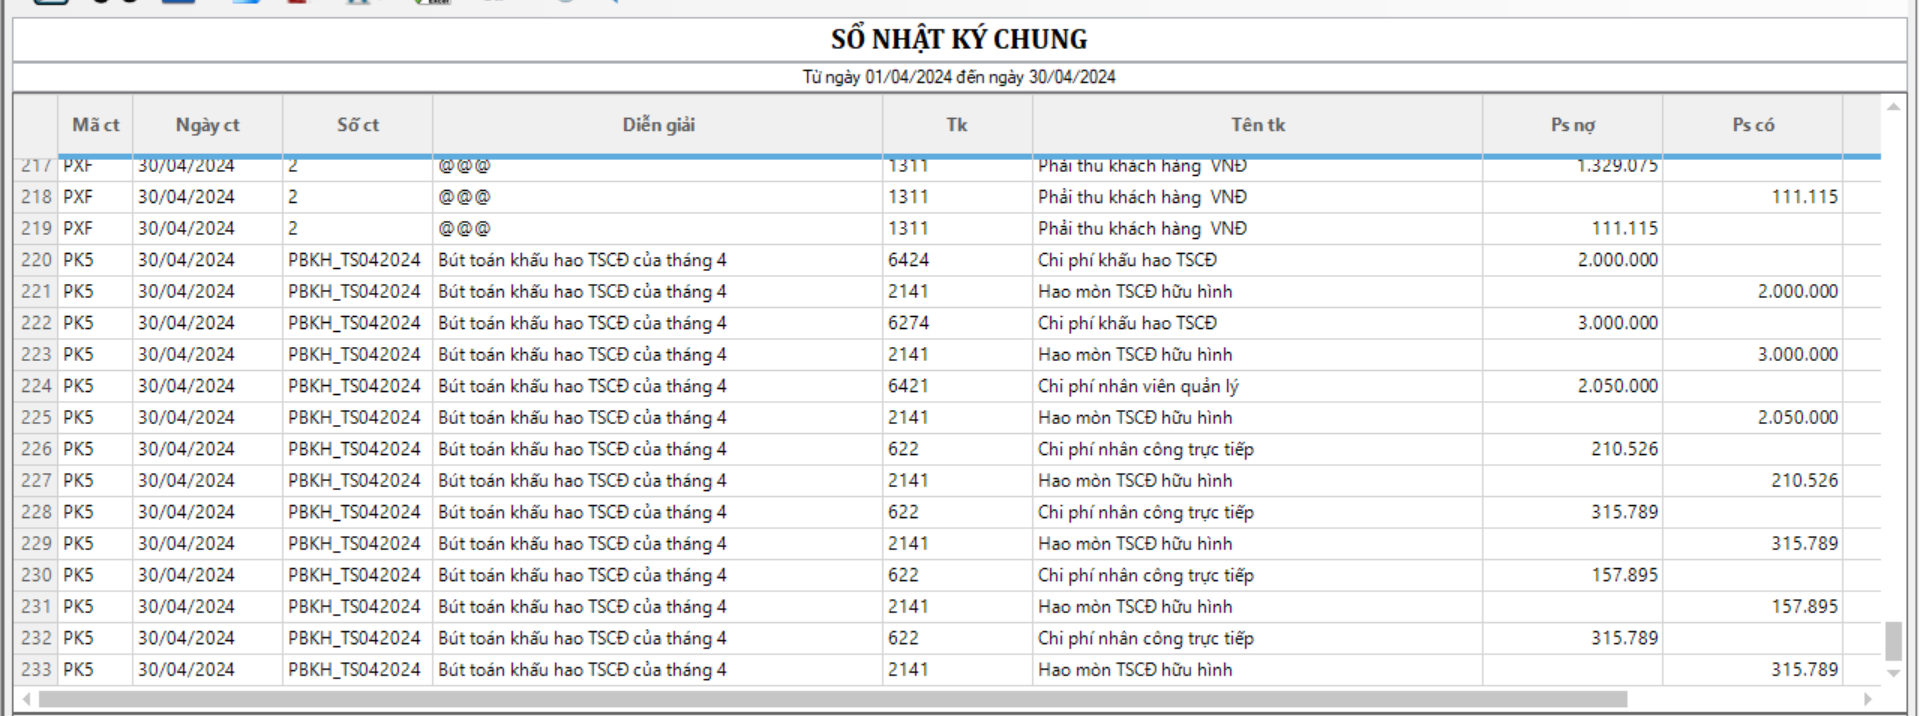Screen dimensions: 1920x716
Task: Select account cell 6424 in row 220
Action: (908, 260)
